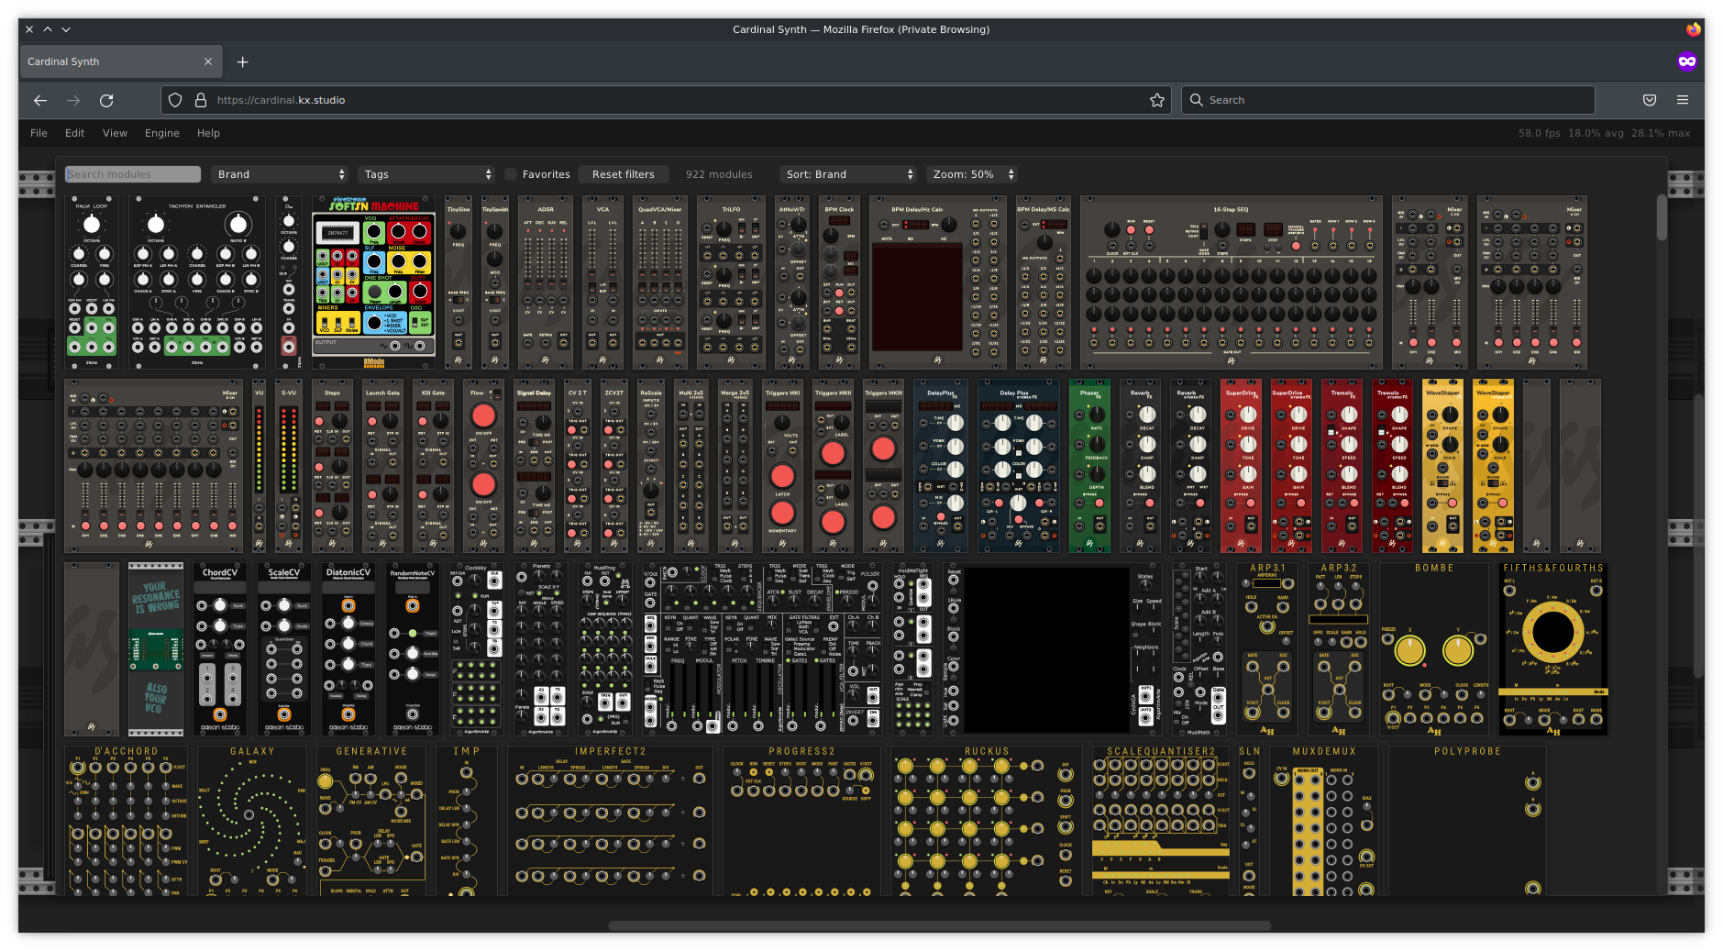The width and height of the screenshot is (1723, 951).
Task: Choose the FIFTHS&FOURTHS module
Action: [1553, 649]
